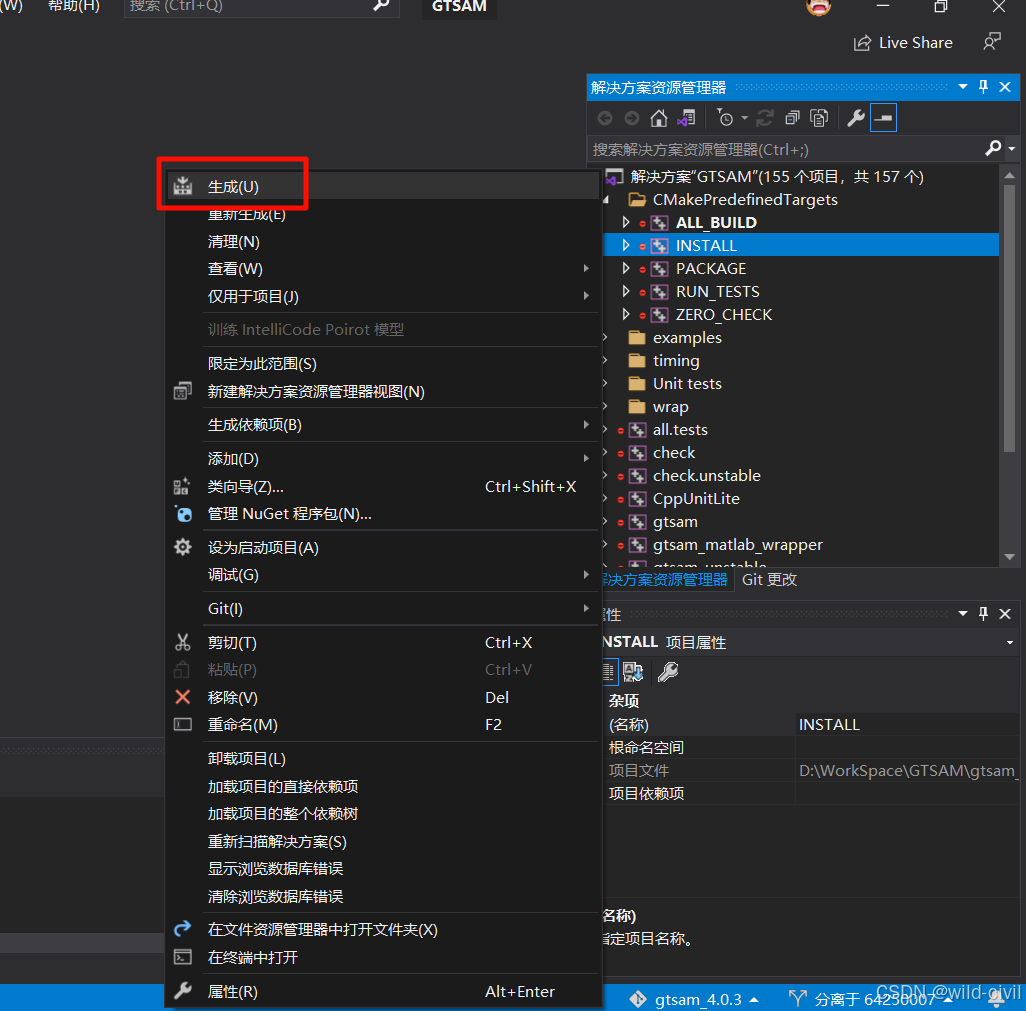This screenshot has width=1026, height=1011.
Task: Open 类向导(Z) Class Wizard
Action: (x=382, y=487)
